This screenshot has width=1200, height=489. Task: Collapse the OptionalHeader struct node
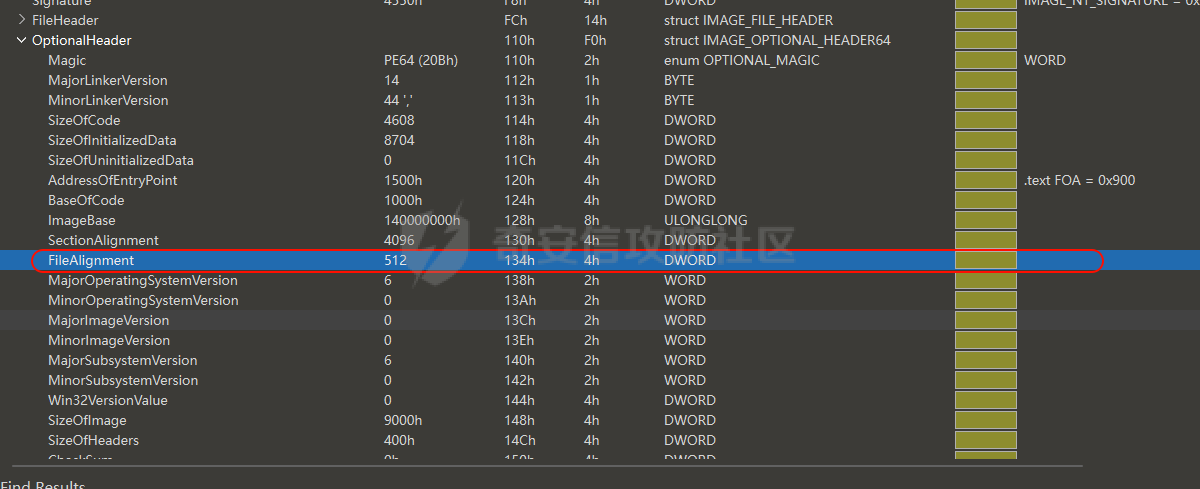22,40
